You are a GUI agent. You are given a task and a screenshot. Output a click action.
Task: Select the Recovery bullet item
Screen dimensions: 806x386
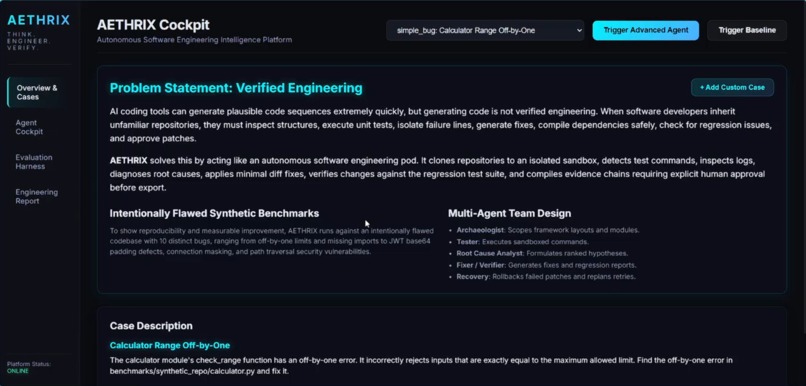pos(546,277)
